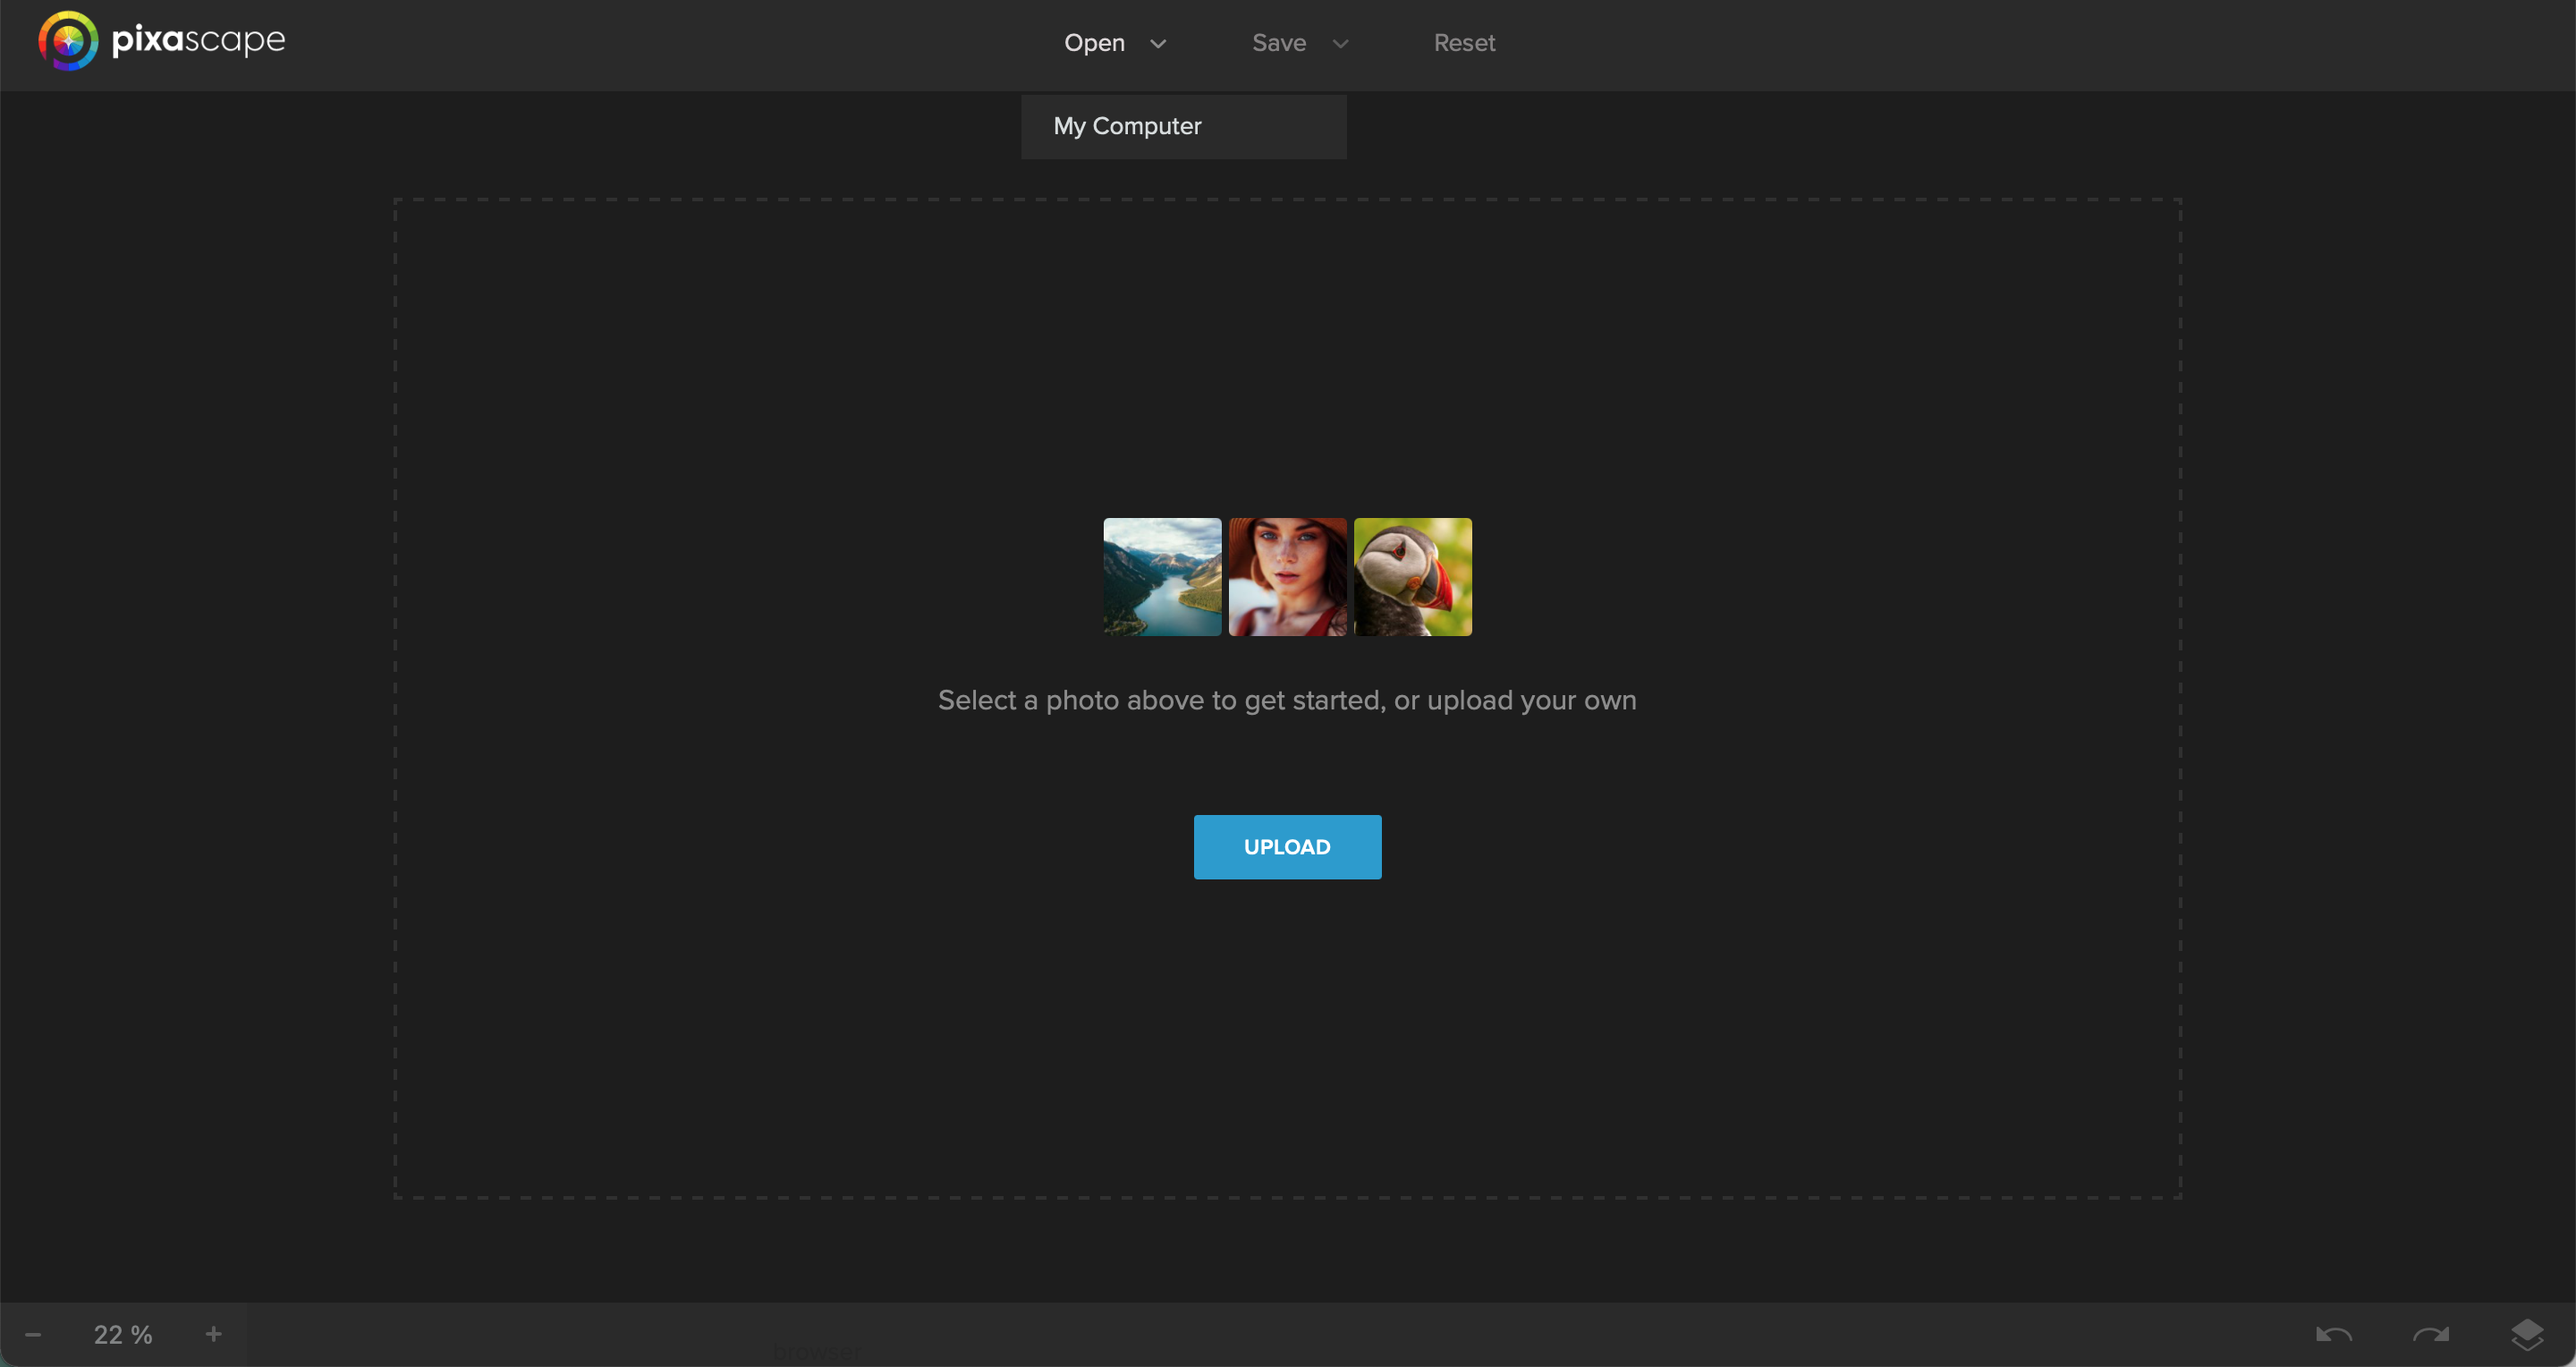Click the 22 % zoom level
This screenshot has height=1367, width=2576.
123,1334
